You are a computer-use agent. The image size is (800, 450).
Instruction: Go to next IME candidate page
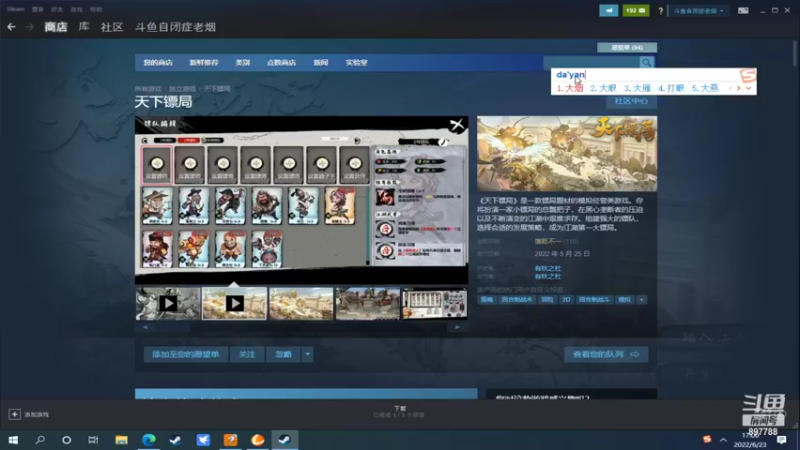click(x=738, y=88)
